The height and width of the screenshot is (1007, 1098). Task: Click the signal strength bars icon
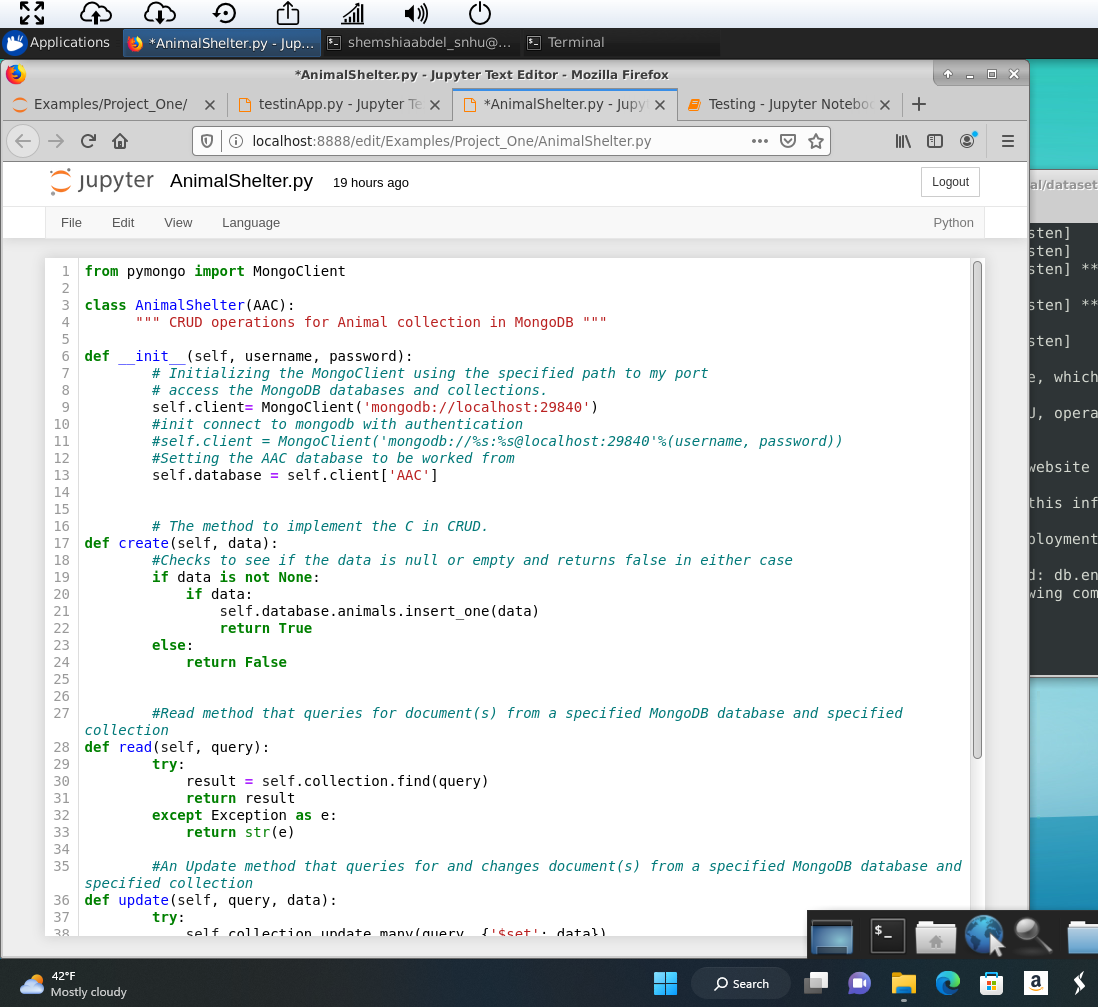[x=353, y=13]
